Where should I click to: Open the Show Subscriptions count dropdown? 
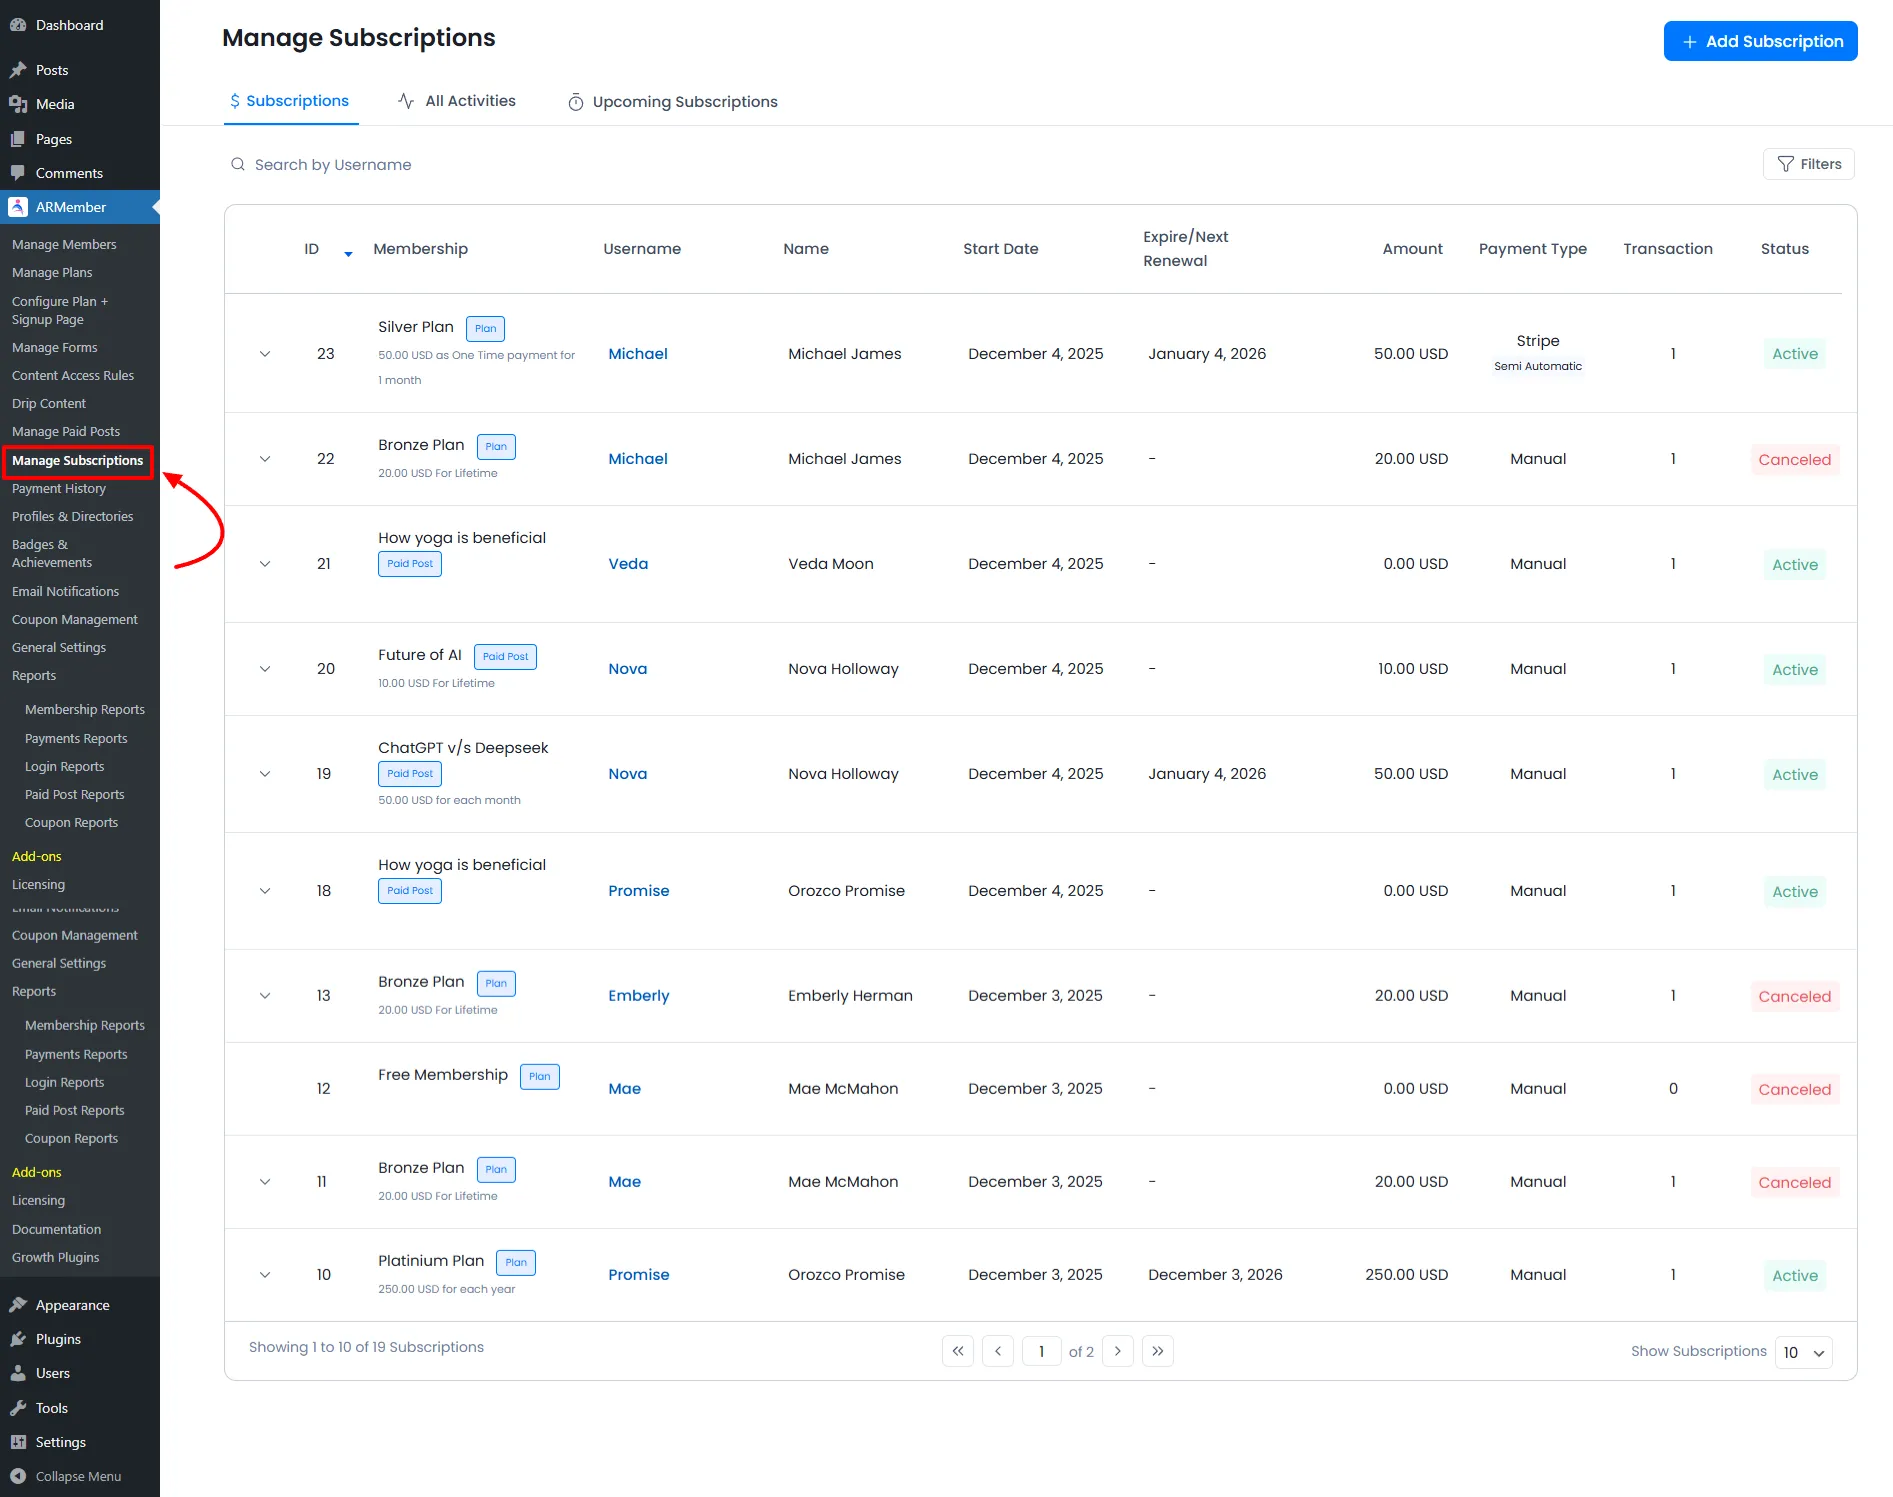point(1803,1352)
